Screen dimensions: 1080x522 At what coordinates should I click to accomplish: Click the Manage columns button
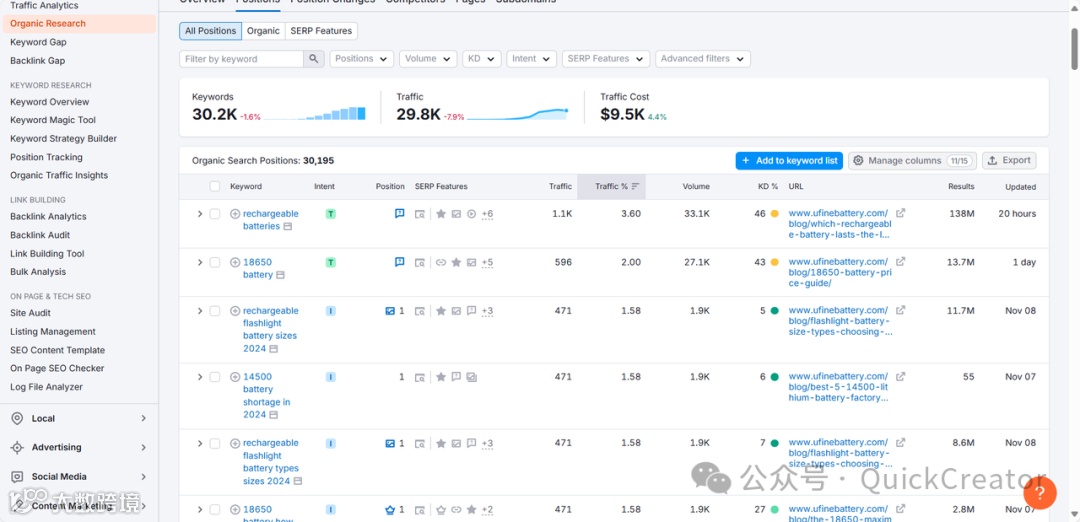(913, 160)
